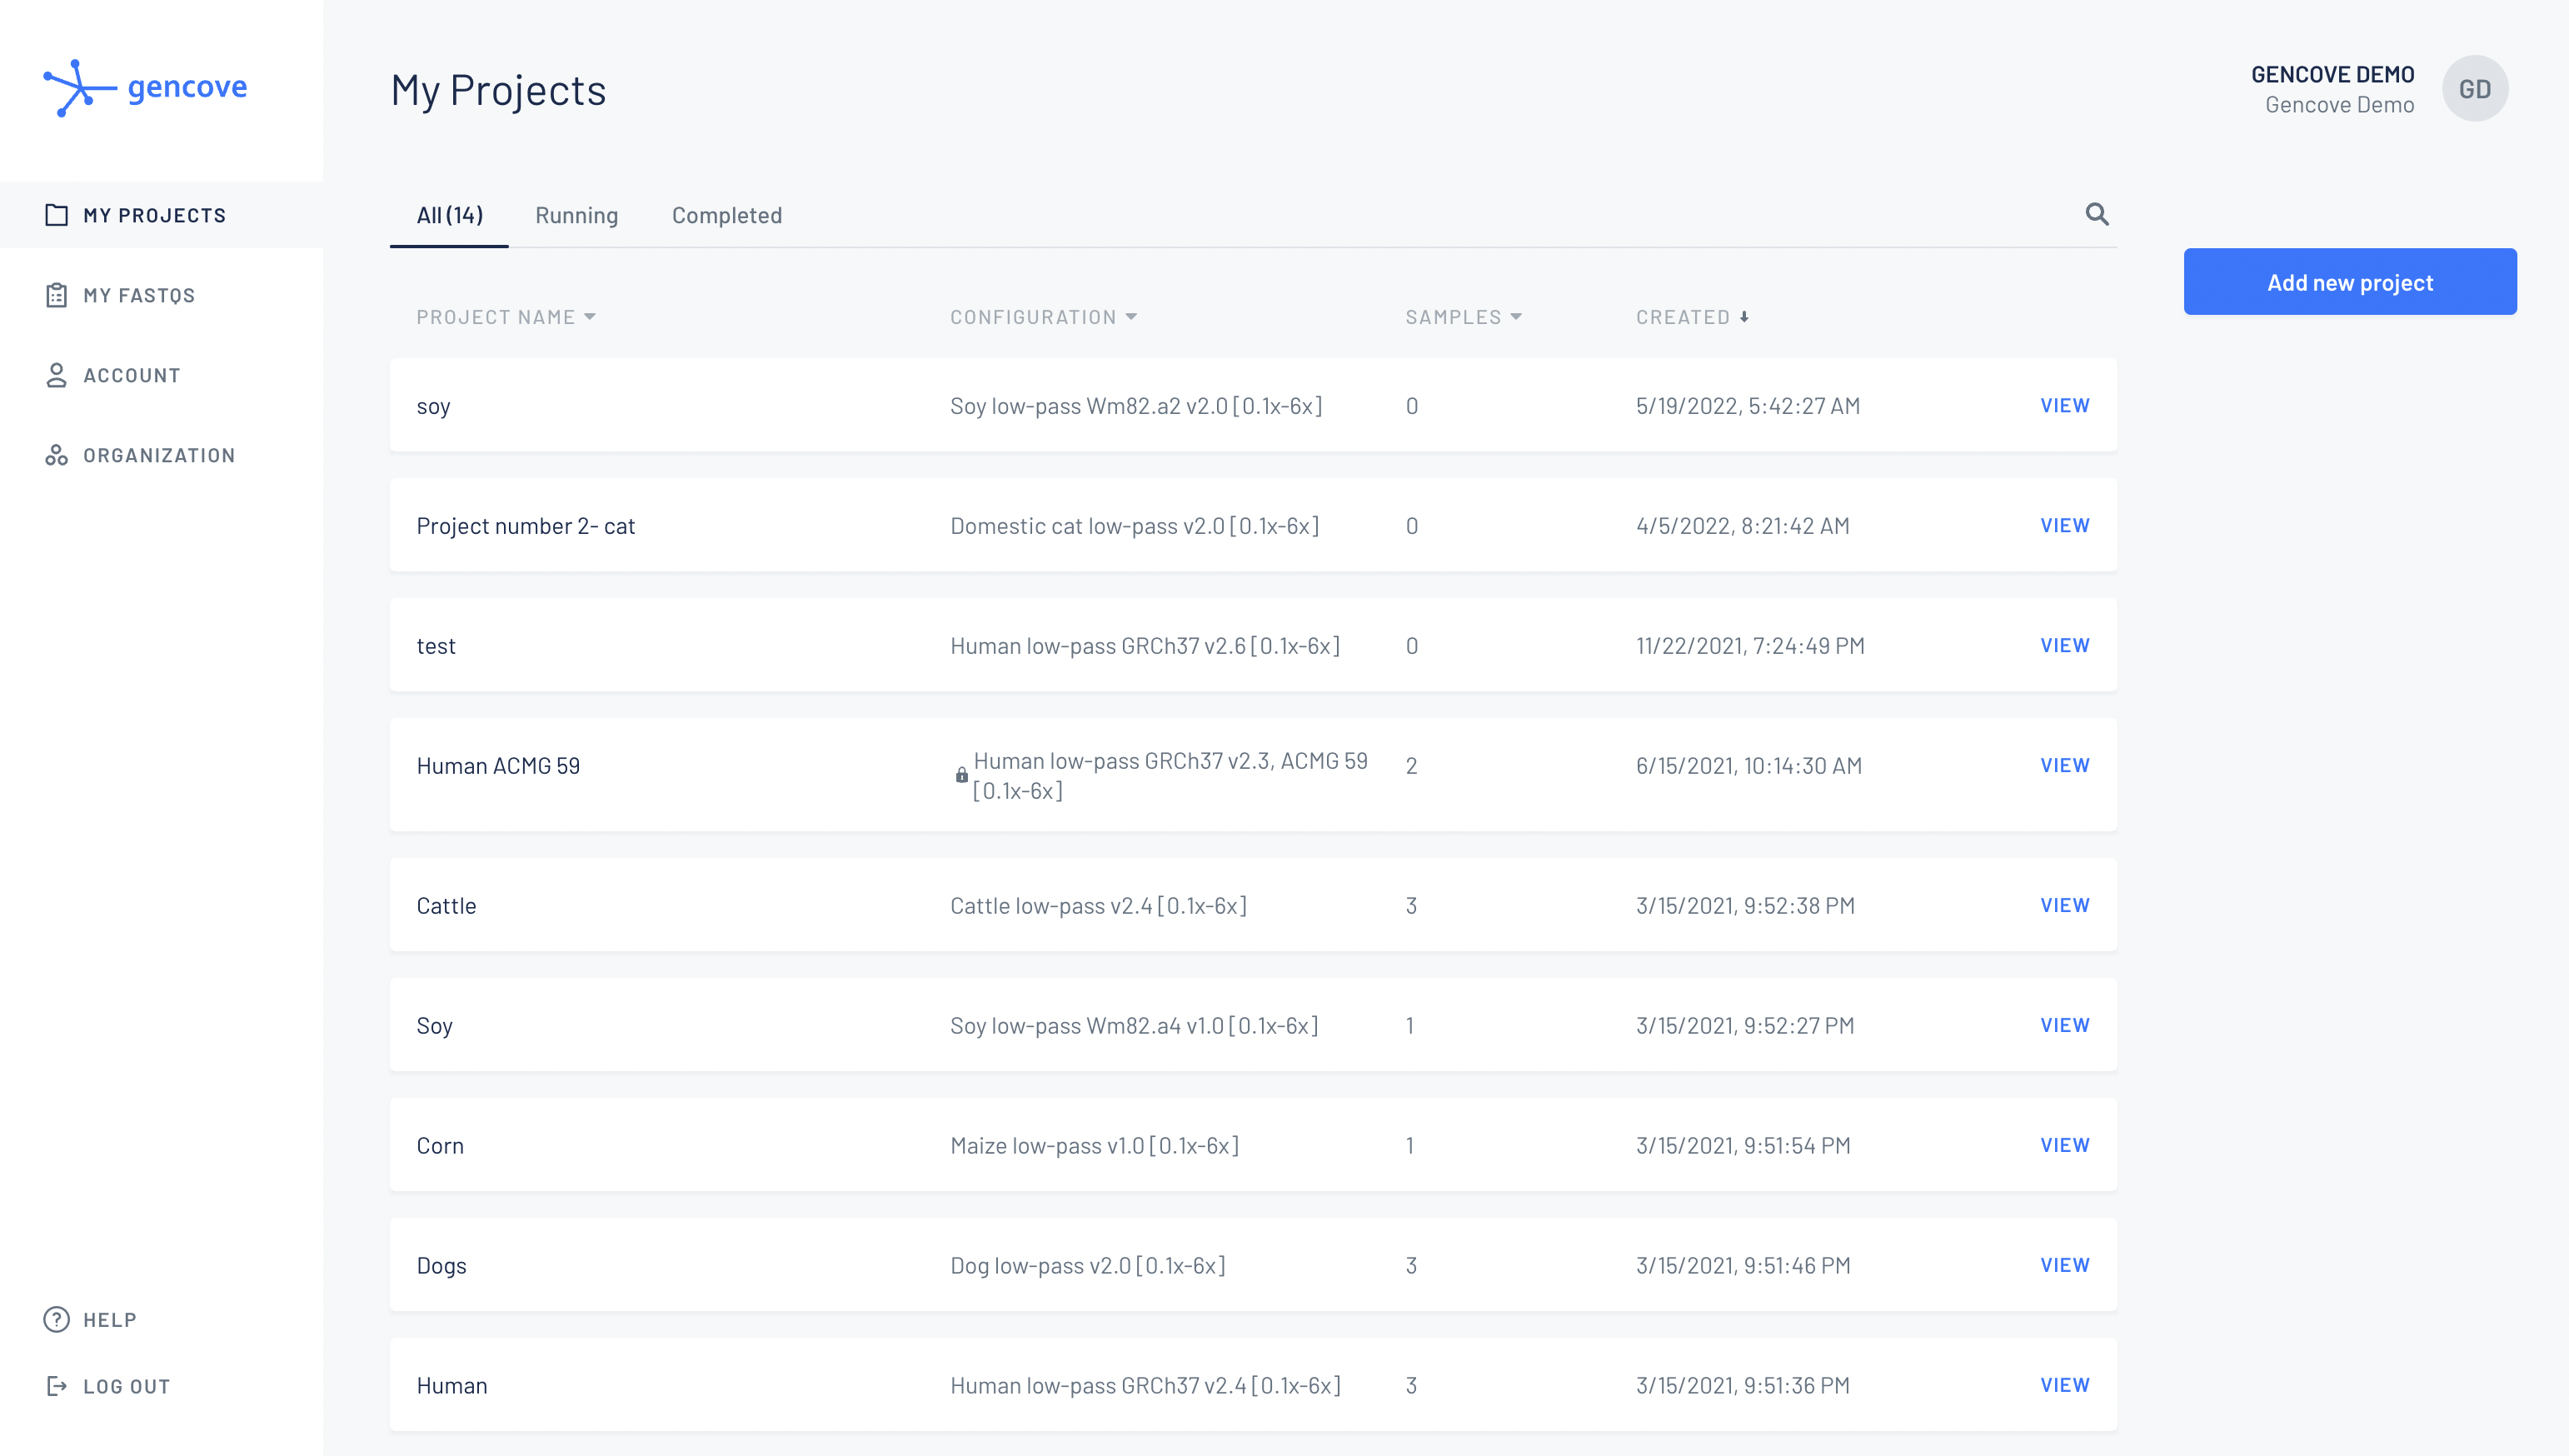Image resolution: width=2569 pixels, height=1456 pixels.
Task: Click Cattle low-pass v2.4 configuration text
Action: point(1098,906)
